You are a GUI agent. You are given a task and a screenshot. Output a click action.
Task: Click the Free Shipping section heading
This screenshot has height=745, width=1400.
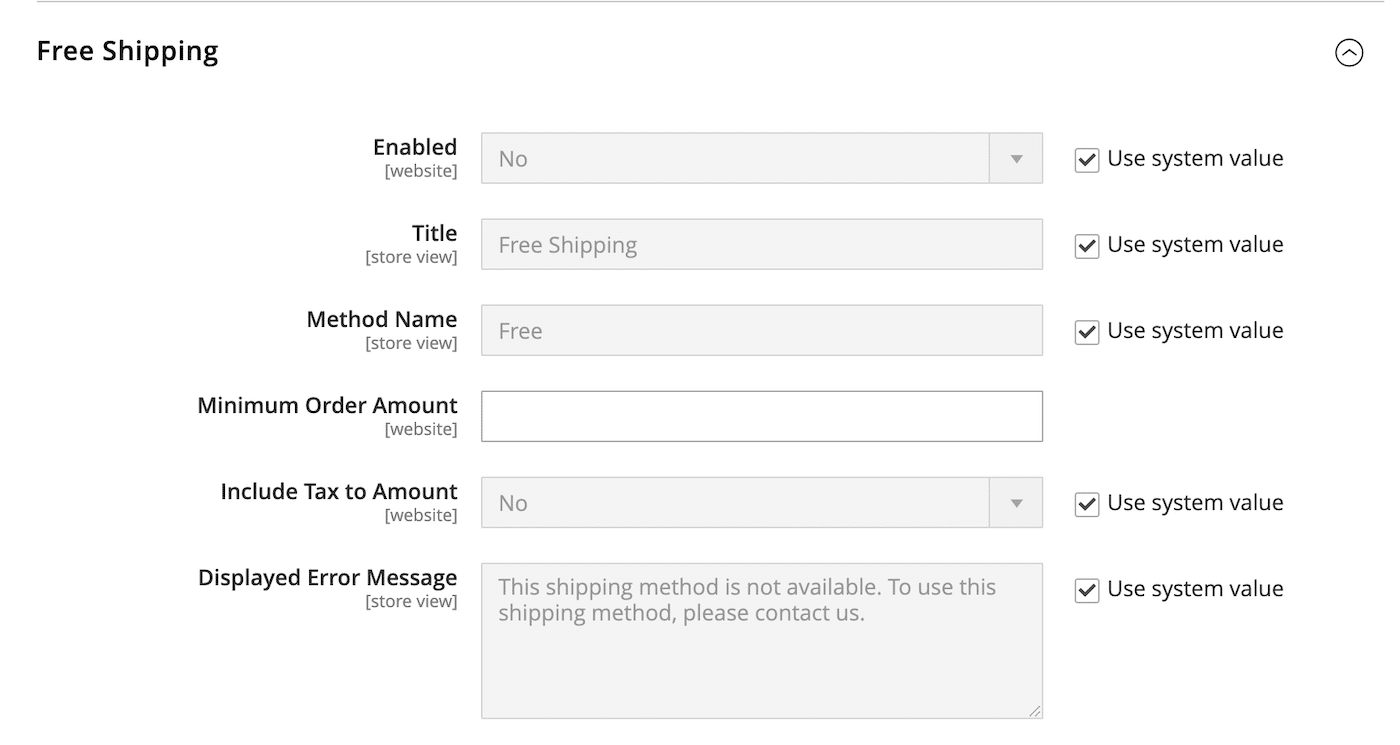pyautogui.click(x=127, y=50)
